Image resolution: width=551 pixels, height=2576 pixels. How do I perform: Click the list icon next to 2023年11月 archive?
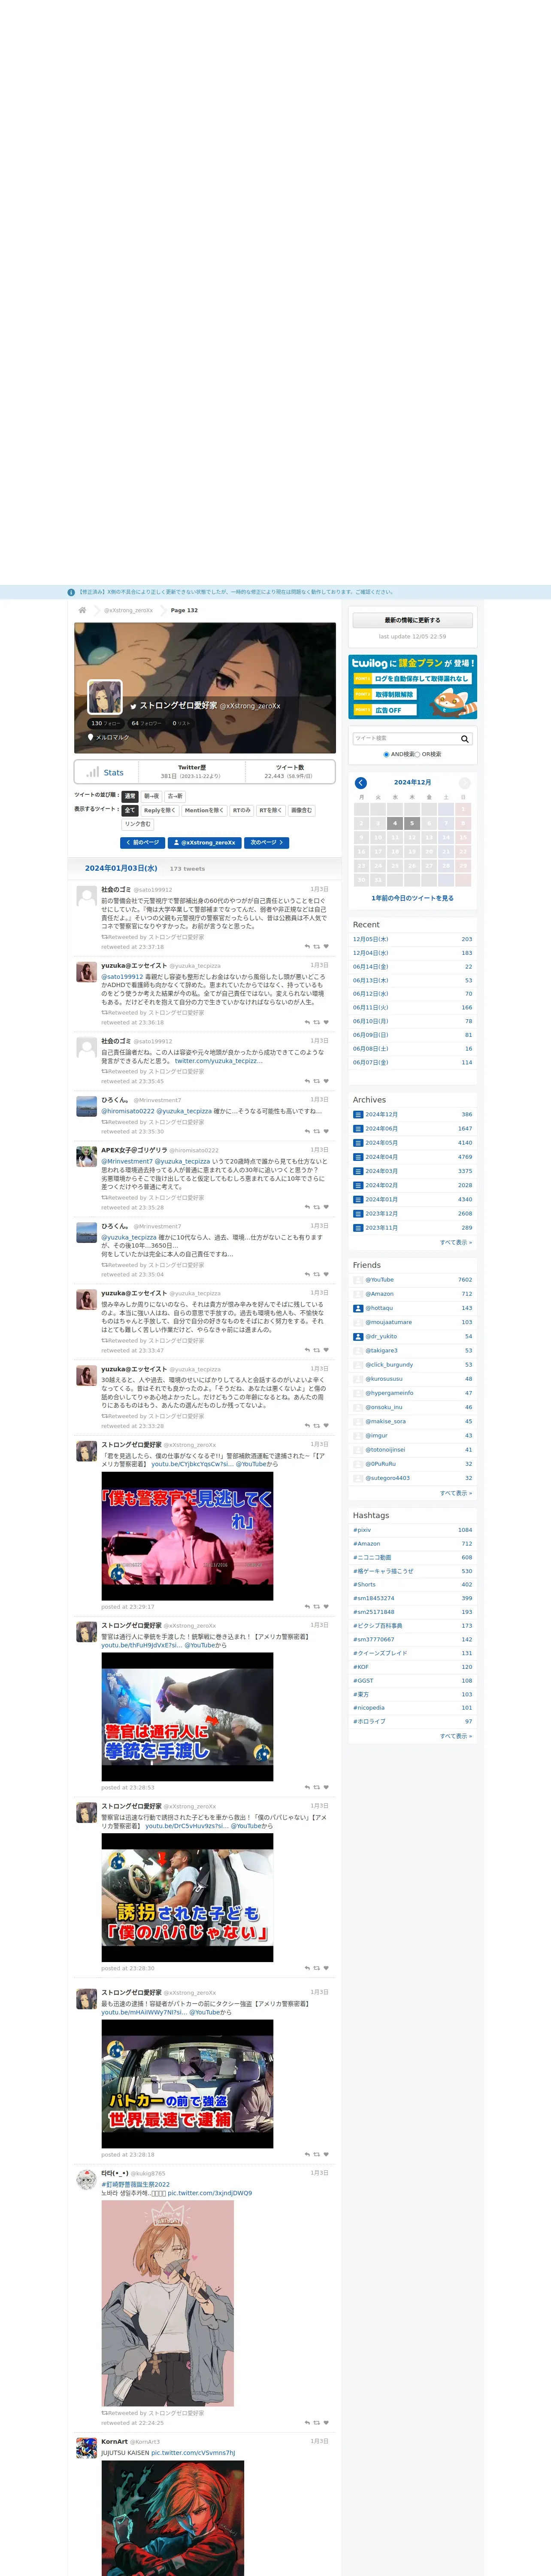358,1227
